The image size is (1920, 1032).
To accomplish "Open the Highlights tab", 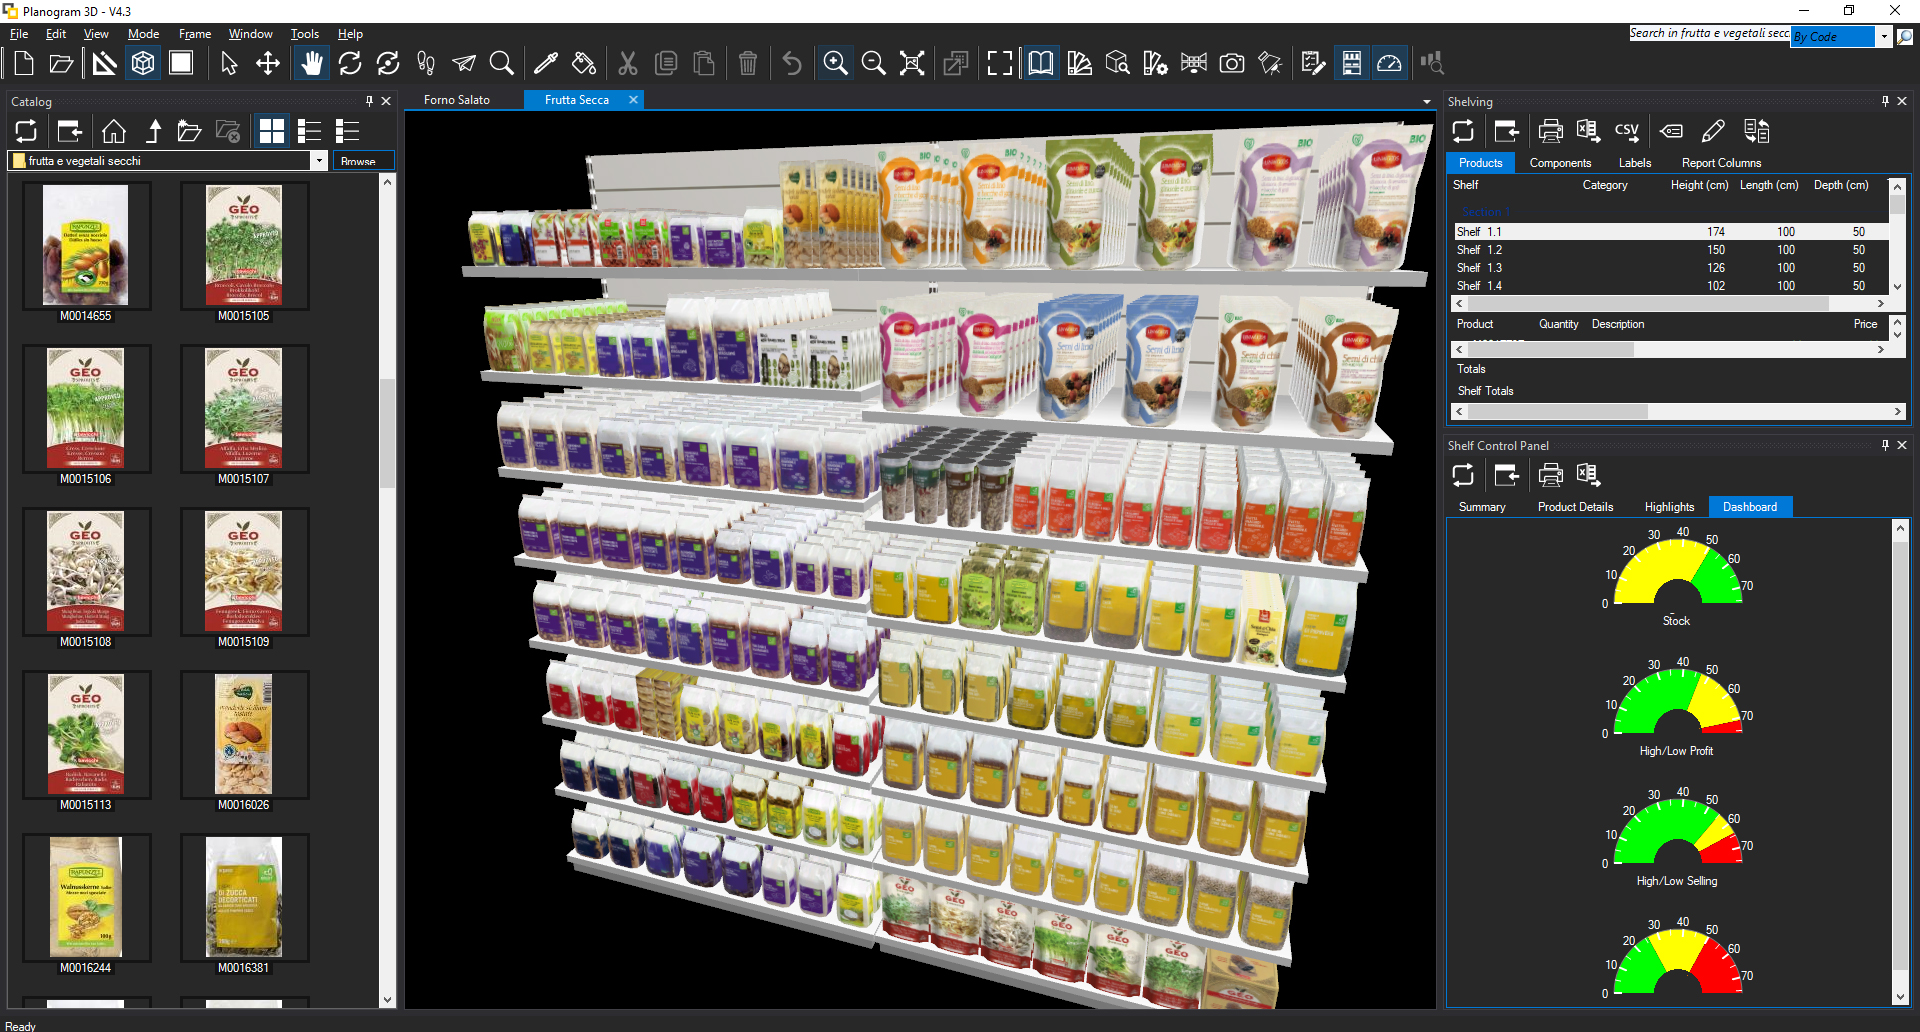I will (x=1669, y=507).
